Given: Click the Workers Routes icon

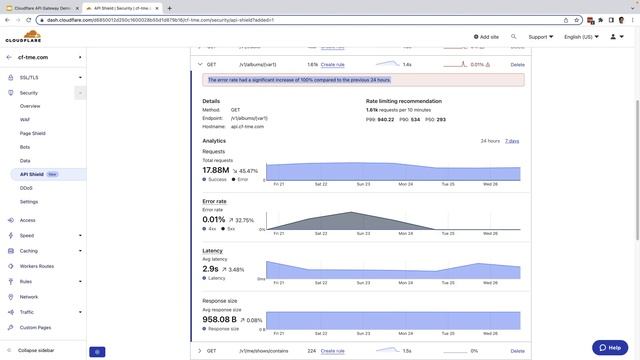Looking at the screenshot, I should point(11,266).
